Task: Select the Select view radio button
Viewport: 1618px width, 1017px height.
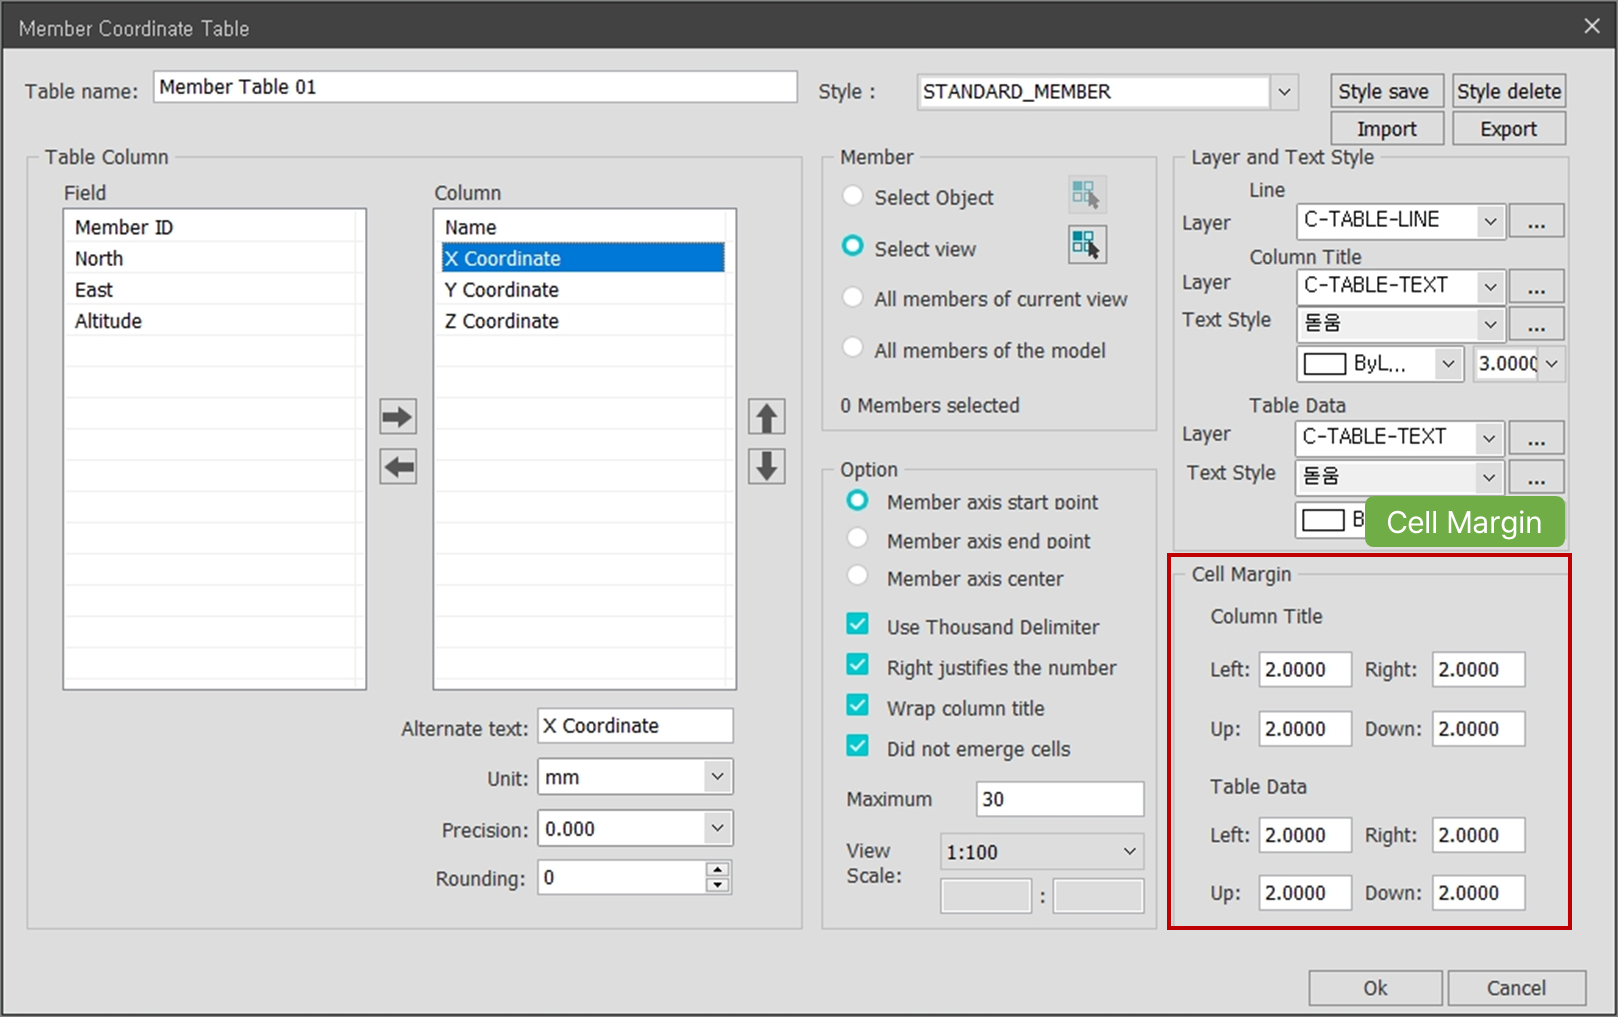Action: (x=853, y=245)
